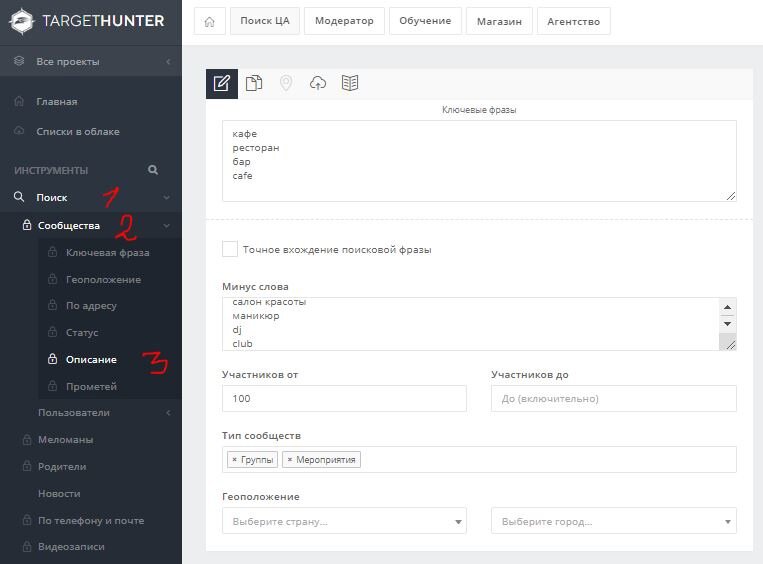Select Описание search tool
The width and height of the screenshot is (763, 564).
point(91,360)
